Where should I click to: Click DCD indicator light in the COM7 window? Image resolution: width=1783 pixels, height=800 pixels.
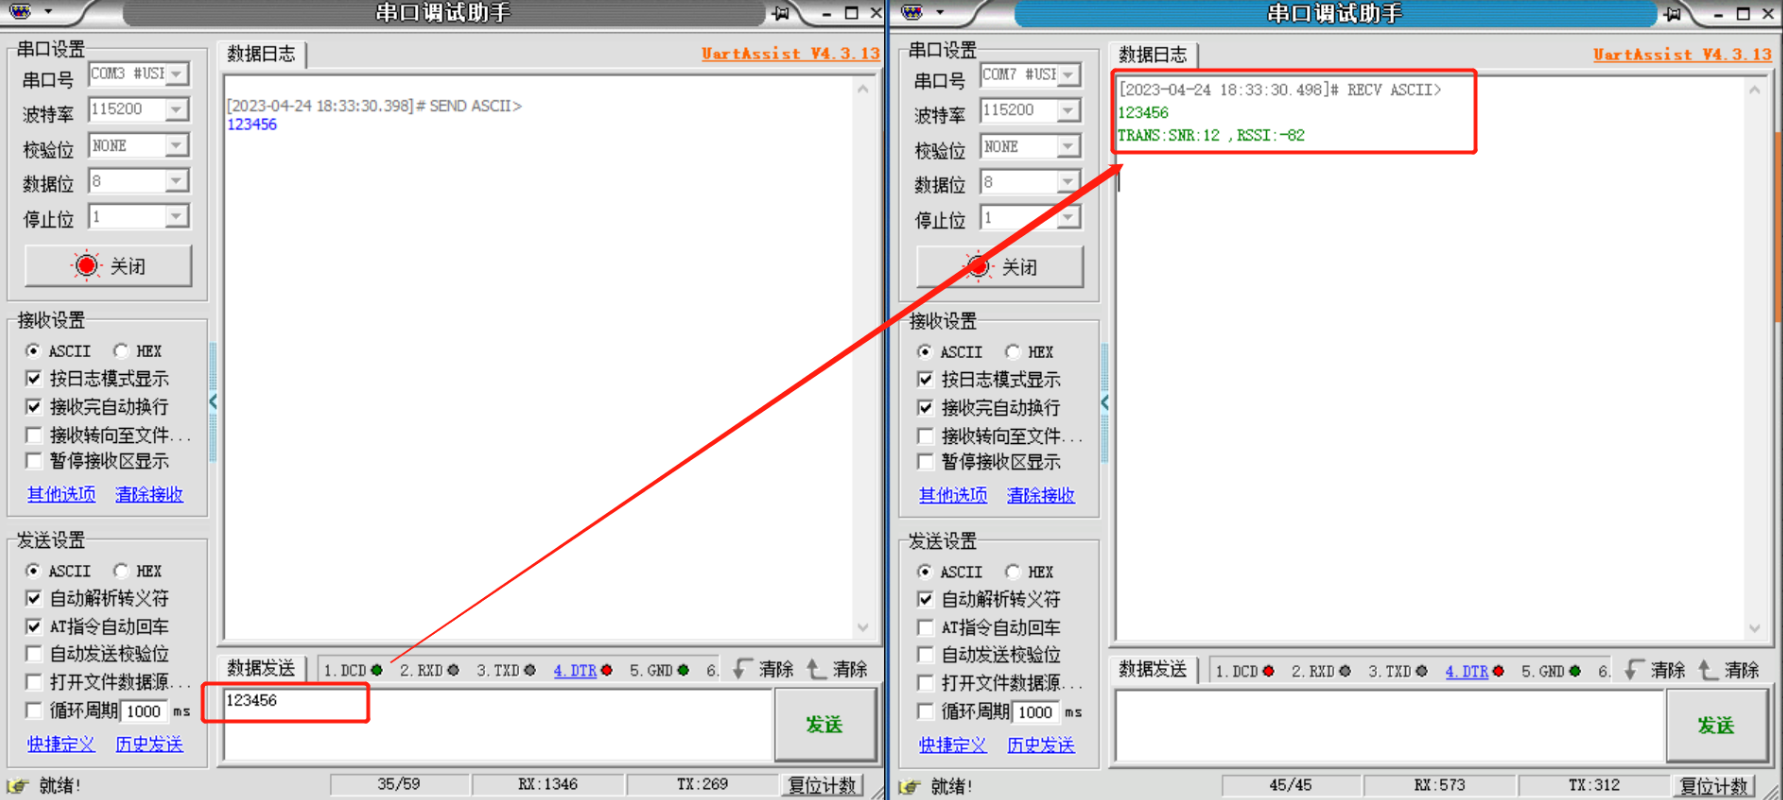point(1268,671)
